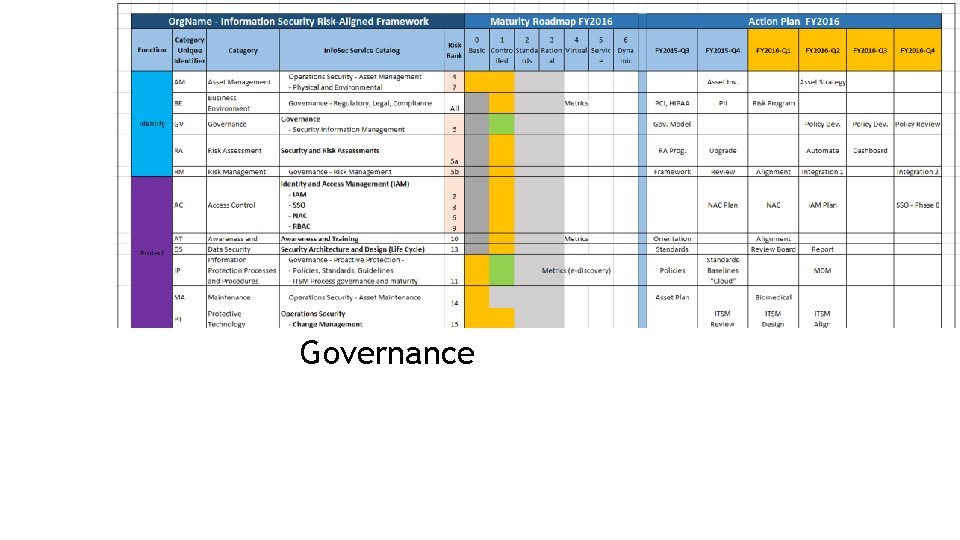Click the Upgrade action cell
Viewport: 960px width, 540px height.
pos(722,151)
